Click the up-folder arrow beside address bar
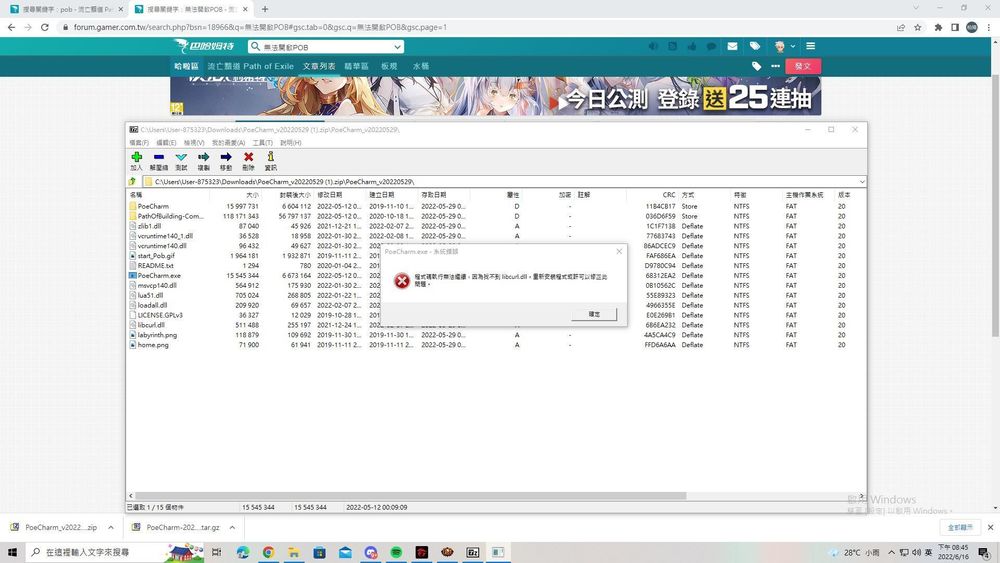The image size is (1000, 563). pyautogui.click(x=133, y=182)
